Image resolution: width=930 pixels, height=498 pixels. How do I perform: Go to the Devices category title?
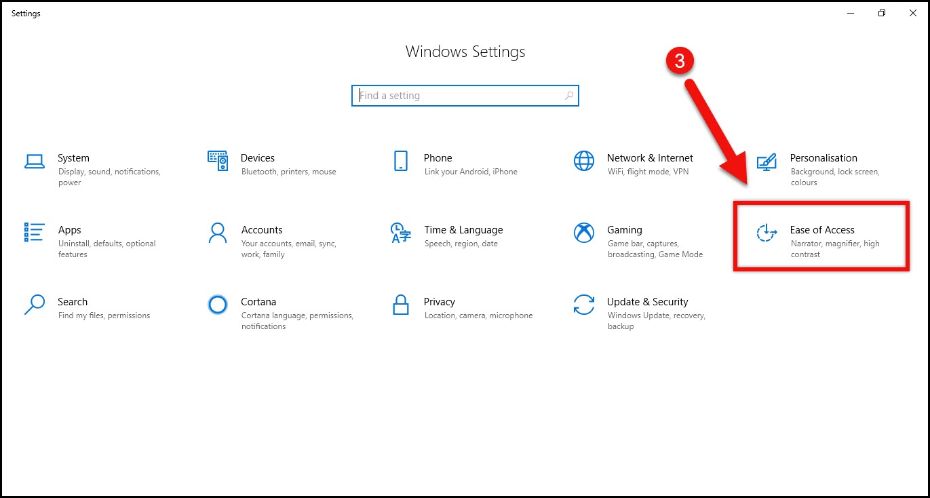click(257, 158)
